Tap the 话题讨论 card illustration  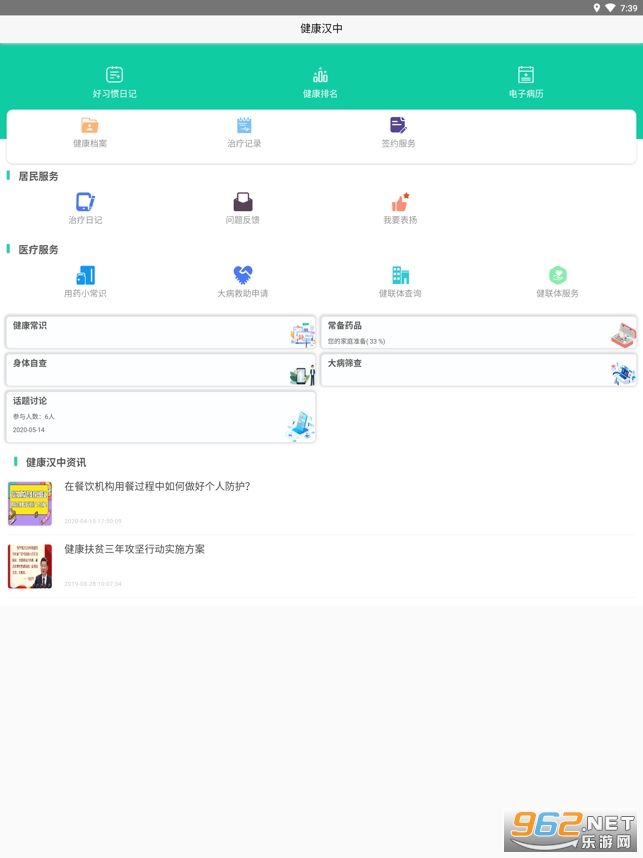300,426
